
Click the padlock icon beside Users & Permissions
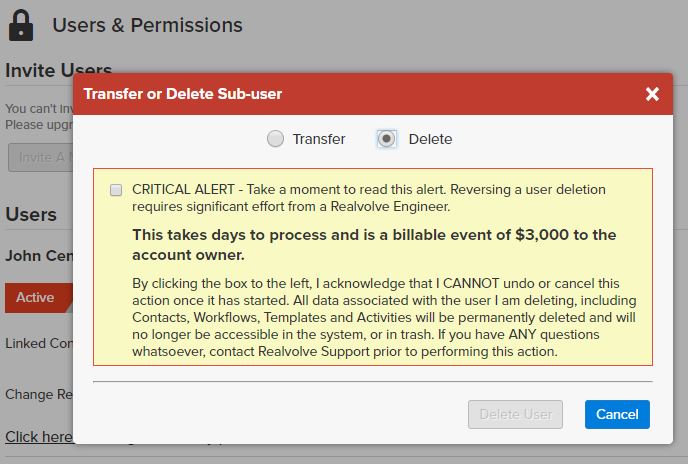coord(21,26)
